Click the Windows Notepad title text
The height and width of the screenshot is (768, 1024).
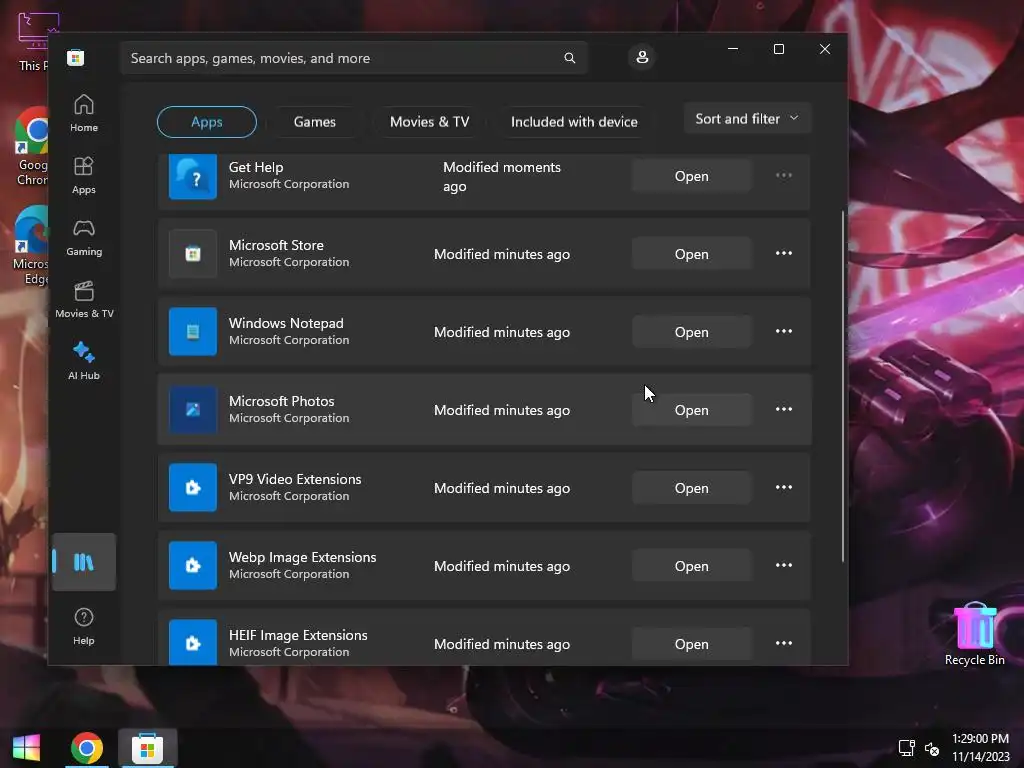click(286, 323)
